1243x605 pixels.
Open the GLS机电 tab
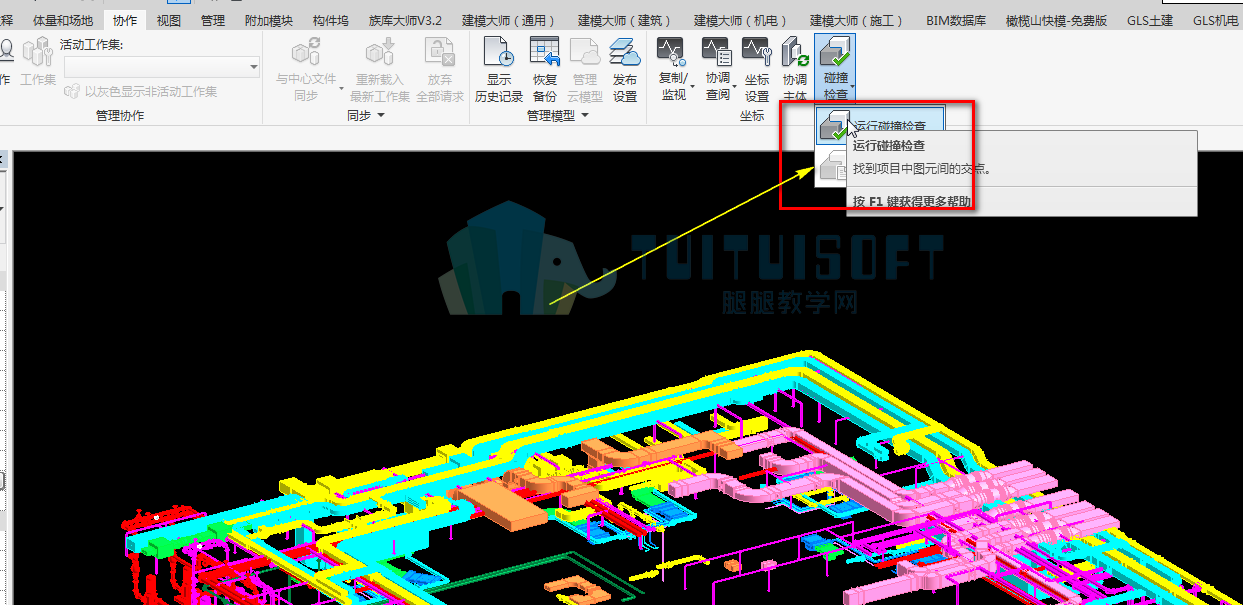1214,20
